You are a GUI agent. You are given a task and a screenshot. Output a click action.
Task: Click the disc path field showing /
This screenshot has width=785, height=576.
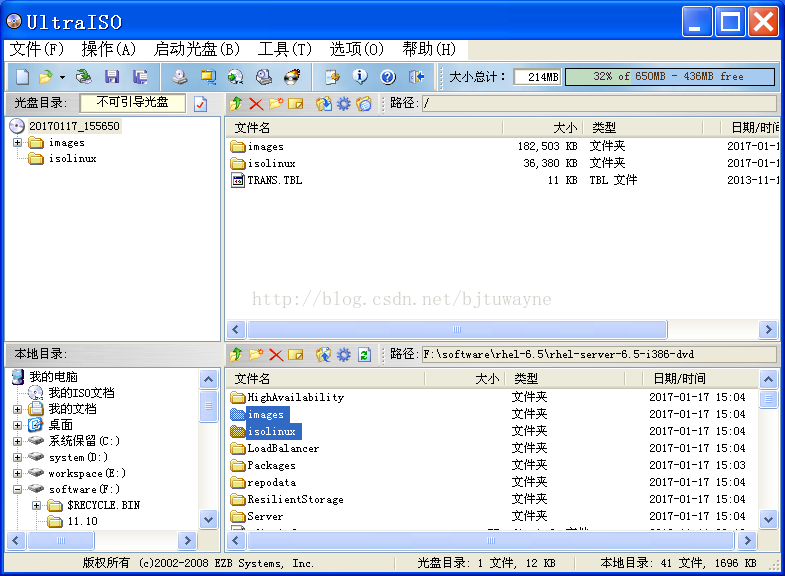[x=599, y=104]
